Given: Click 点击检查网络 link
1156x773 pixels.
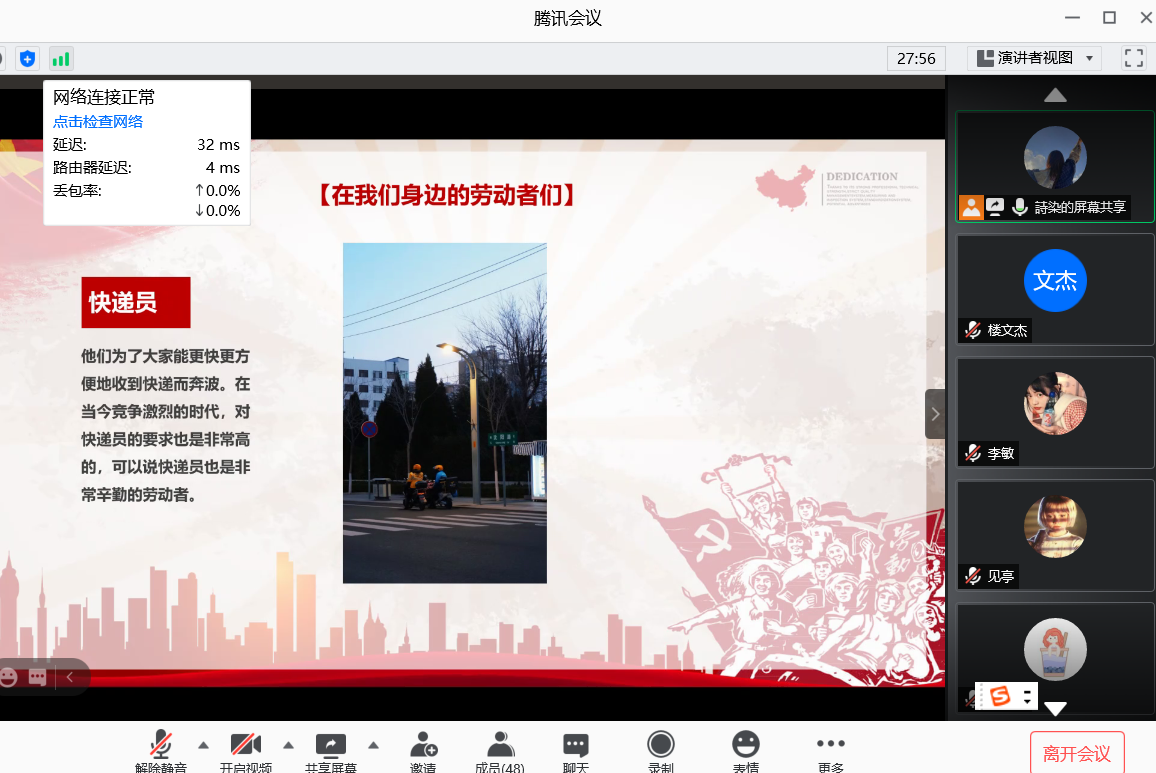Looking at the screenshot, I should coord(98,122).
